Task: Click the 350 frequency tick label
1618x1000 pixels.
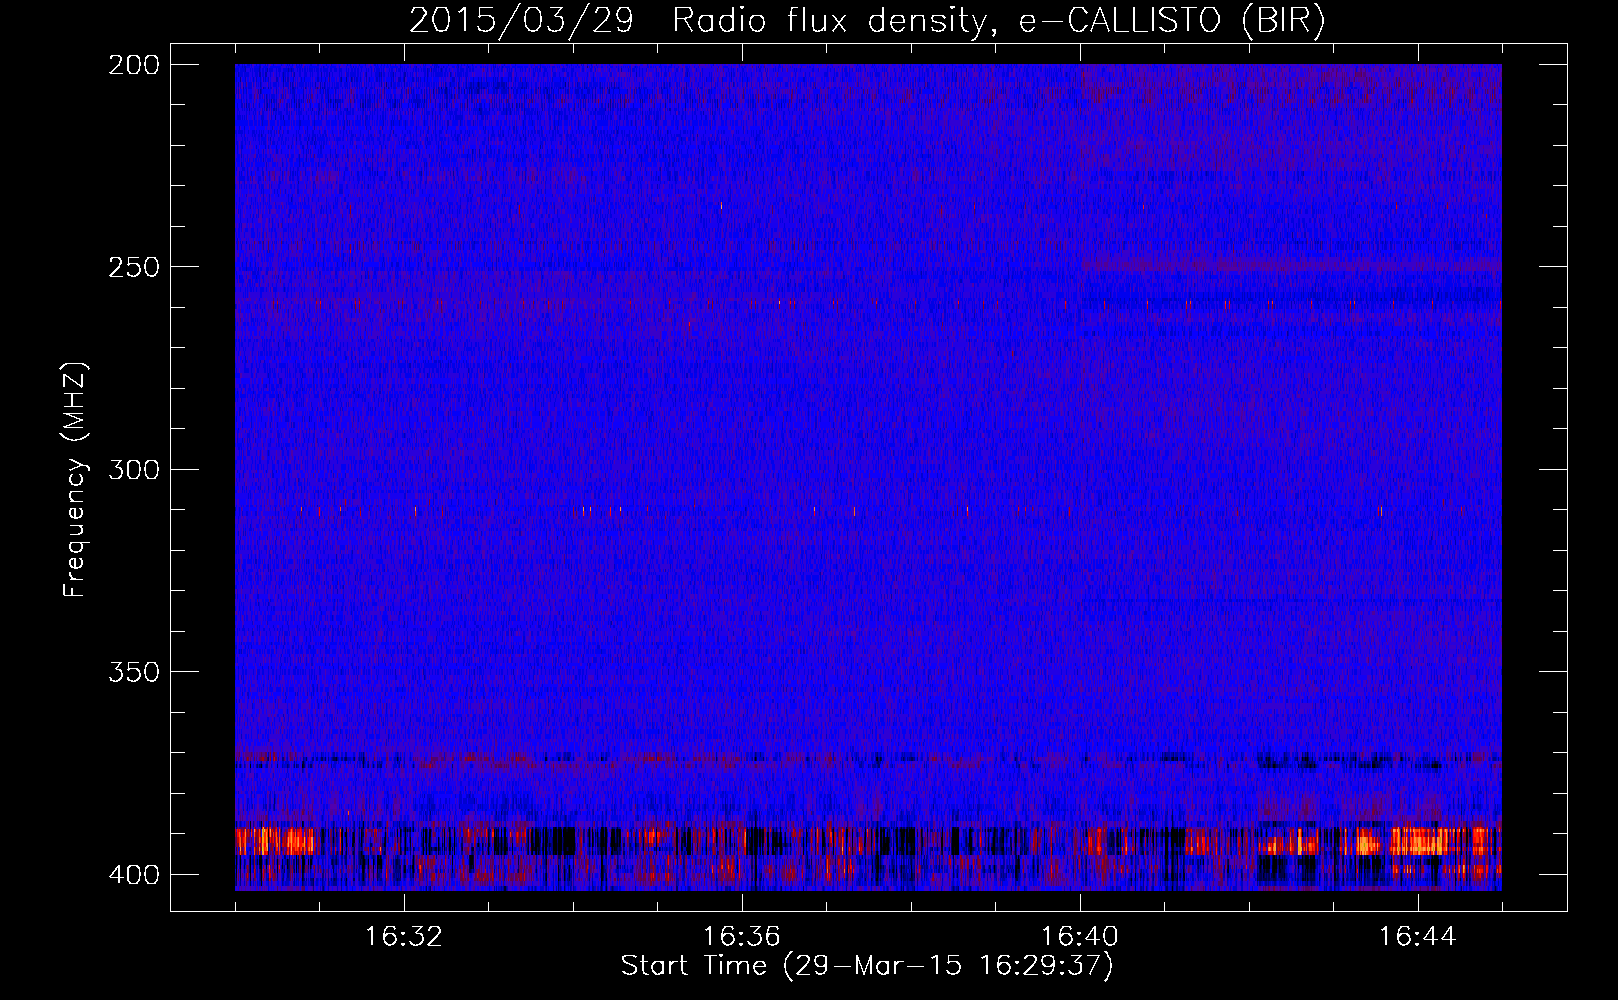Action: coord(133,671)
